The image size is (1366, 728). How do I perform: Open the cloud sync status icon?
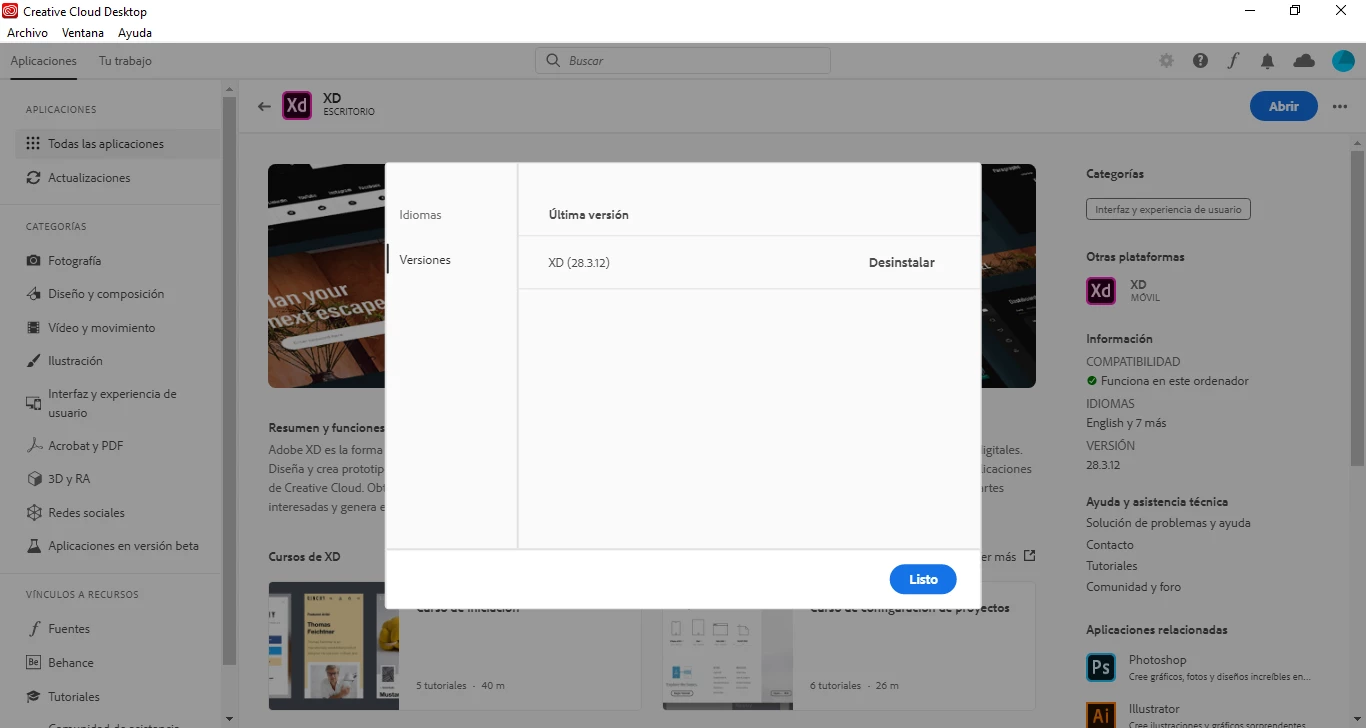(x=1304, y=61)
